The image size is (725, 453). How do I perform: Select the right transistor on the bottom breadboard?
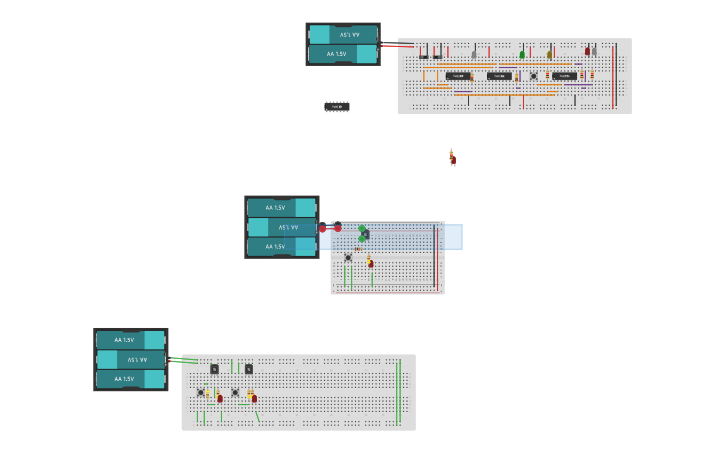pos(249,369)
